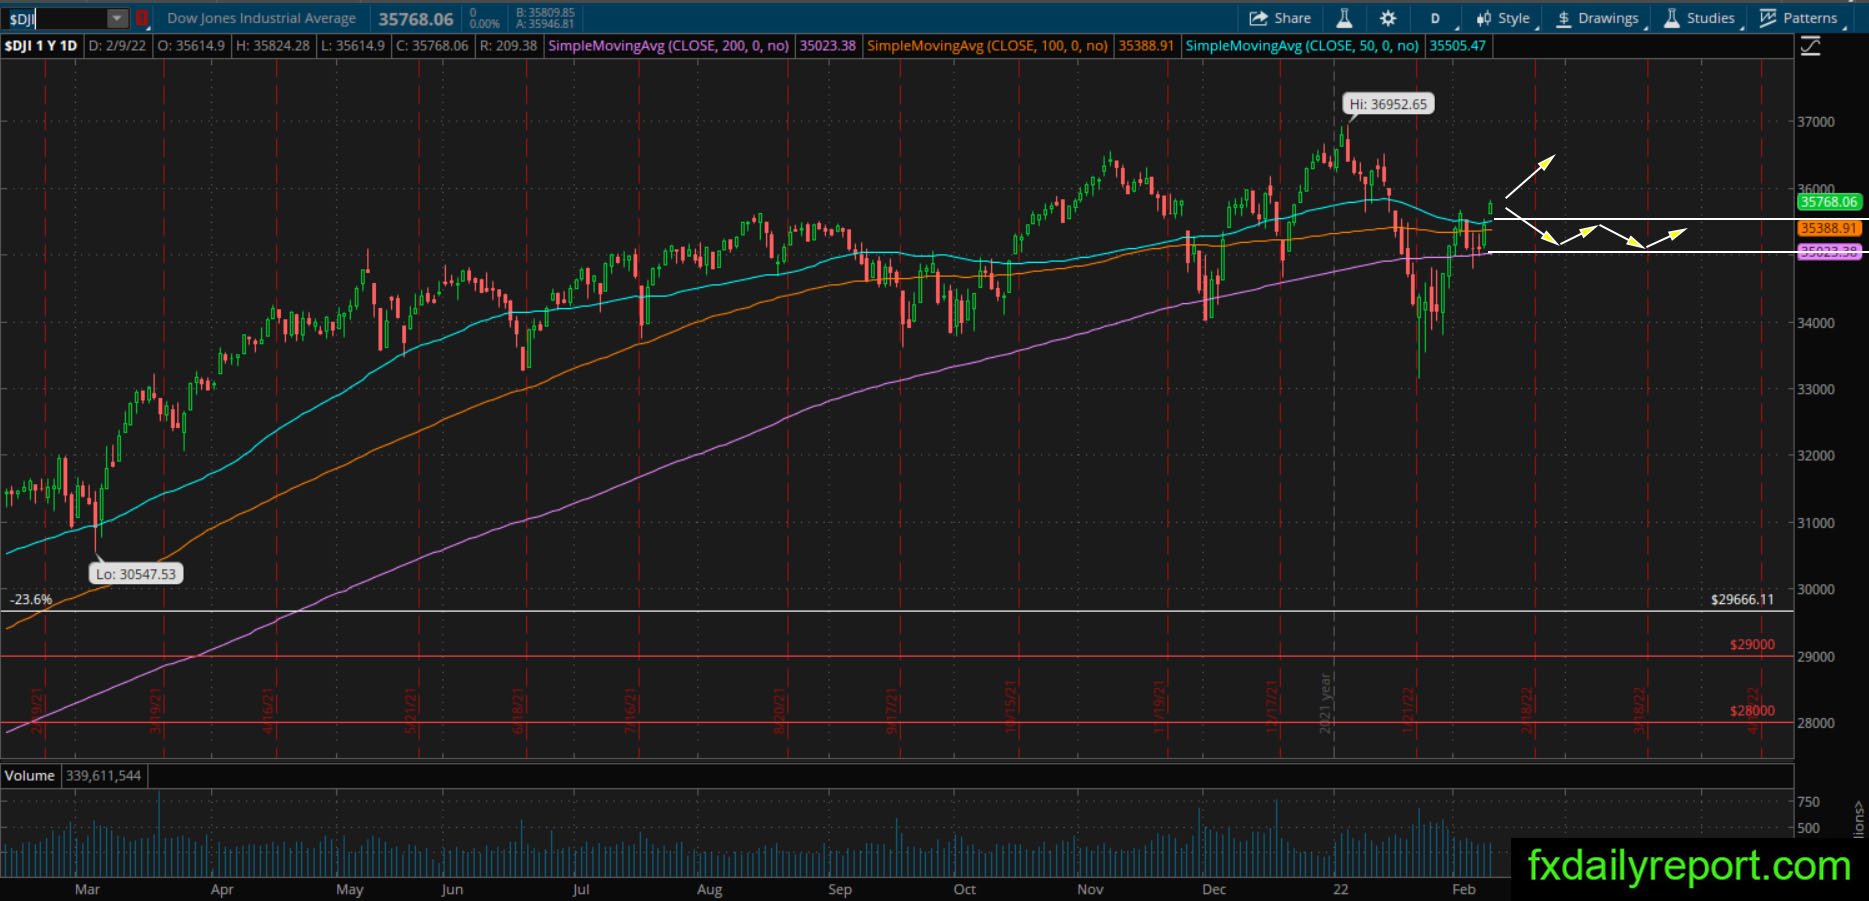Viewport: 1869px width, 901px height.
Task: Click the close value C: 35768.06
Action: pyautogui.click(x=432, y=46)
